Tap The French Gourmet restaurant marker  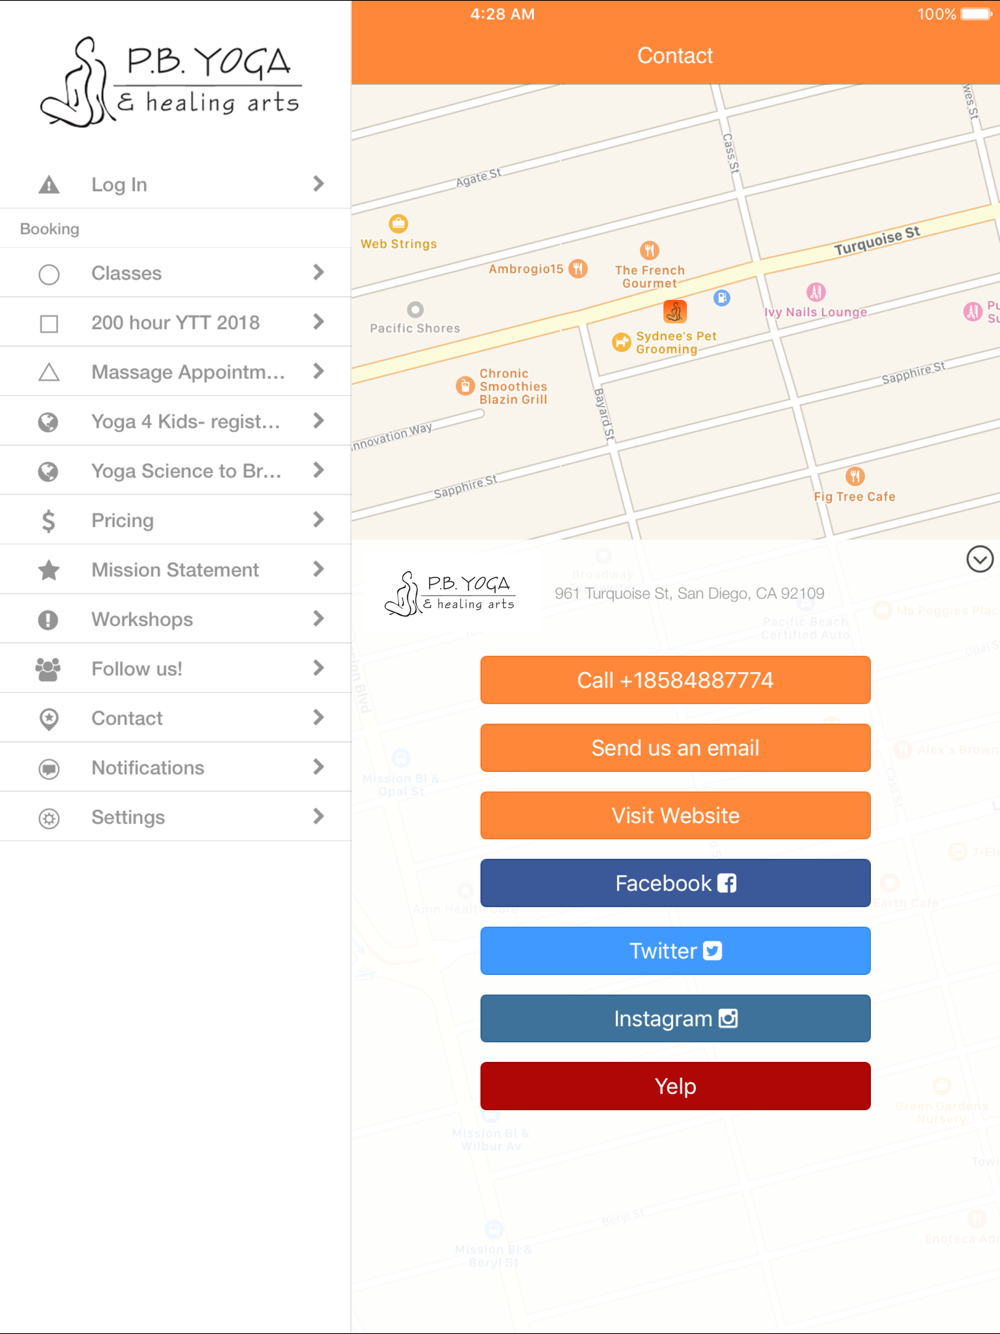pos(650,250)
